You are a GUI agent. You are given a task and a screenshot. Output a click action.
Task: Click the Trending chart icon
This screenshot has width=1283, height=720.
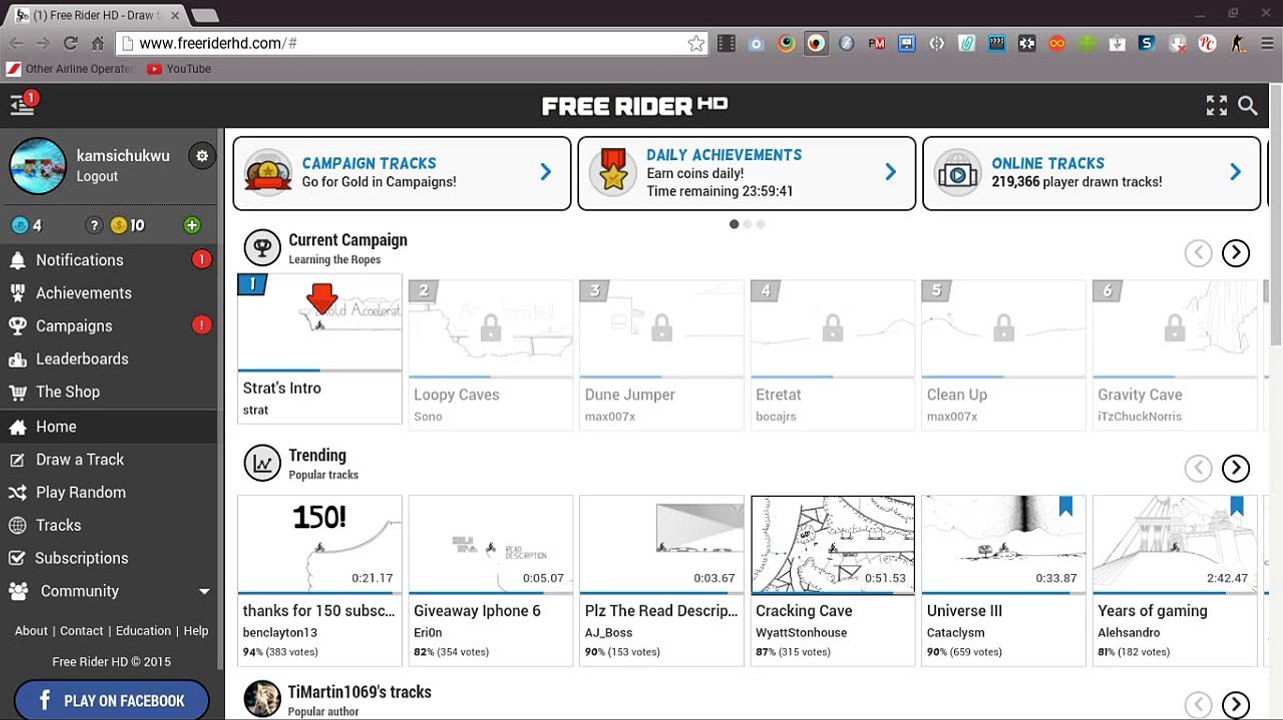262,463
